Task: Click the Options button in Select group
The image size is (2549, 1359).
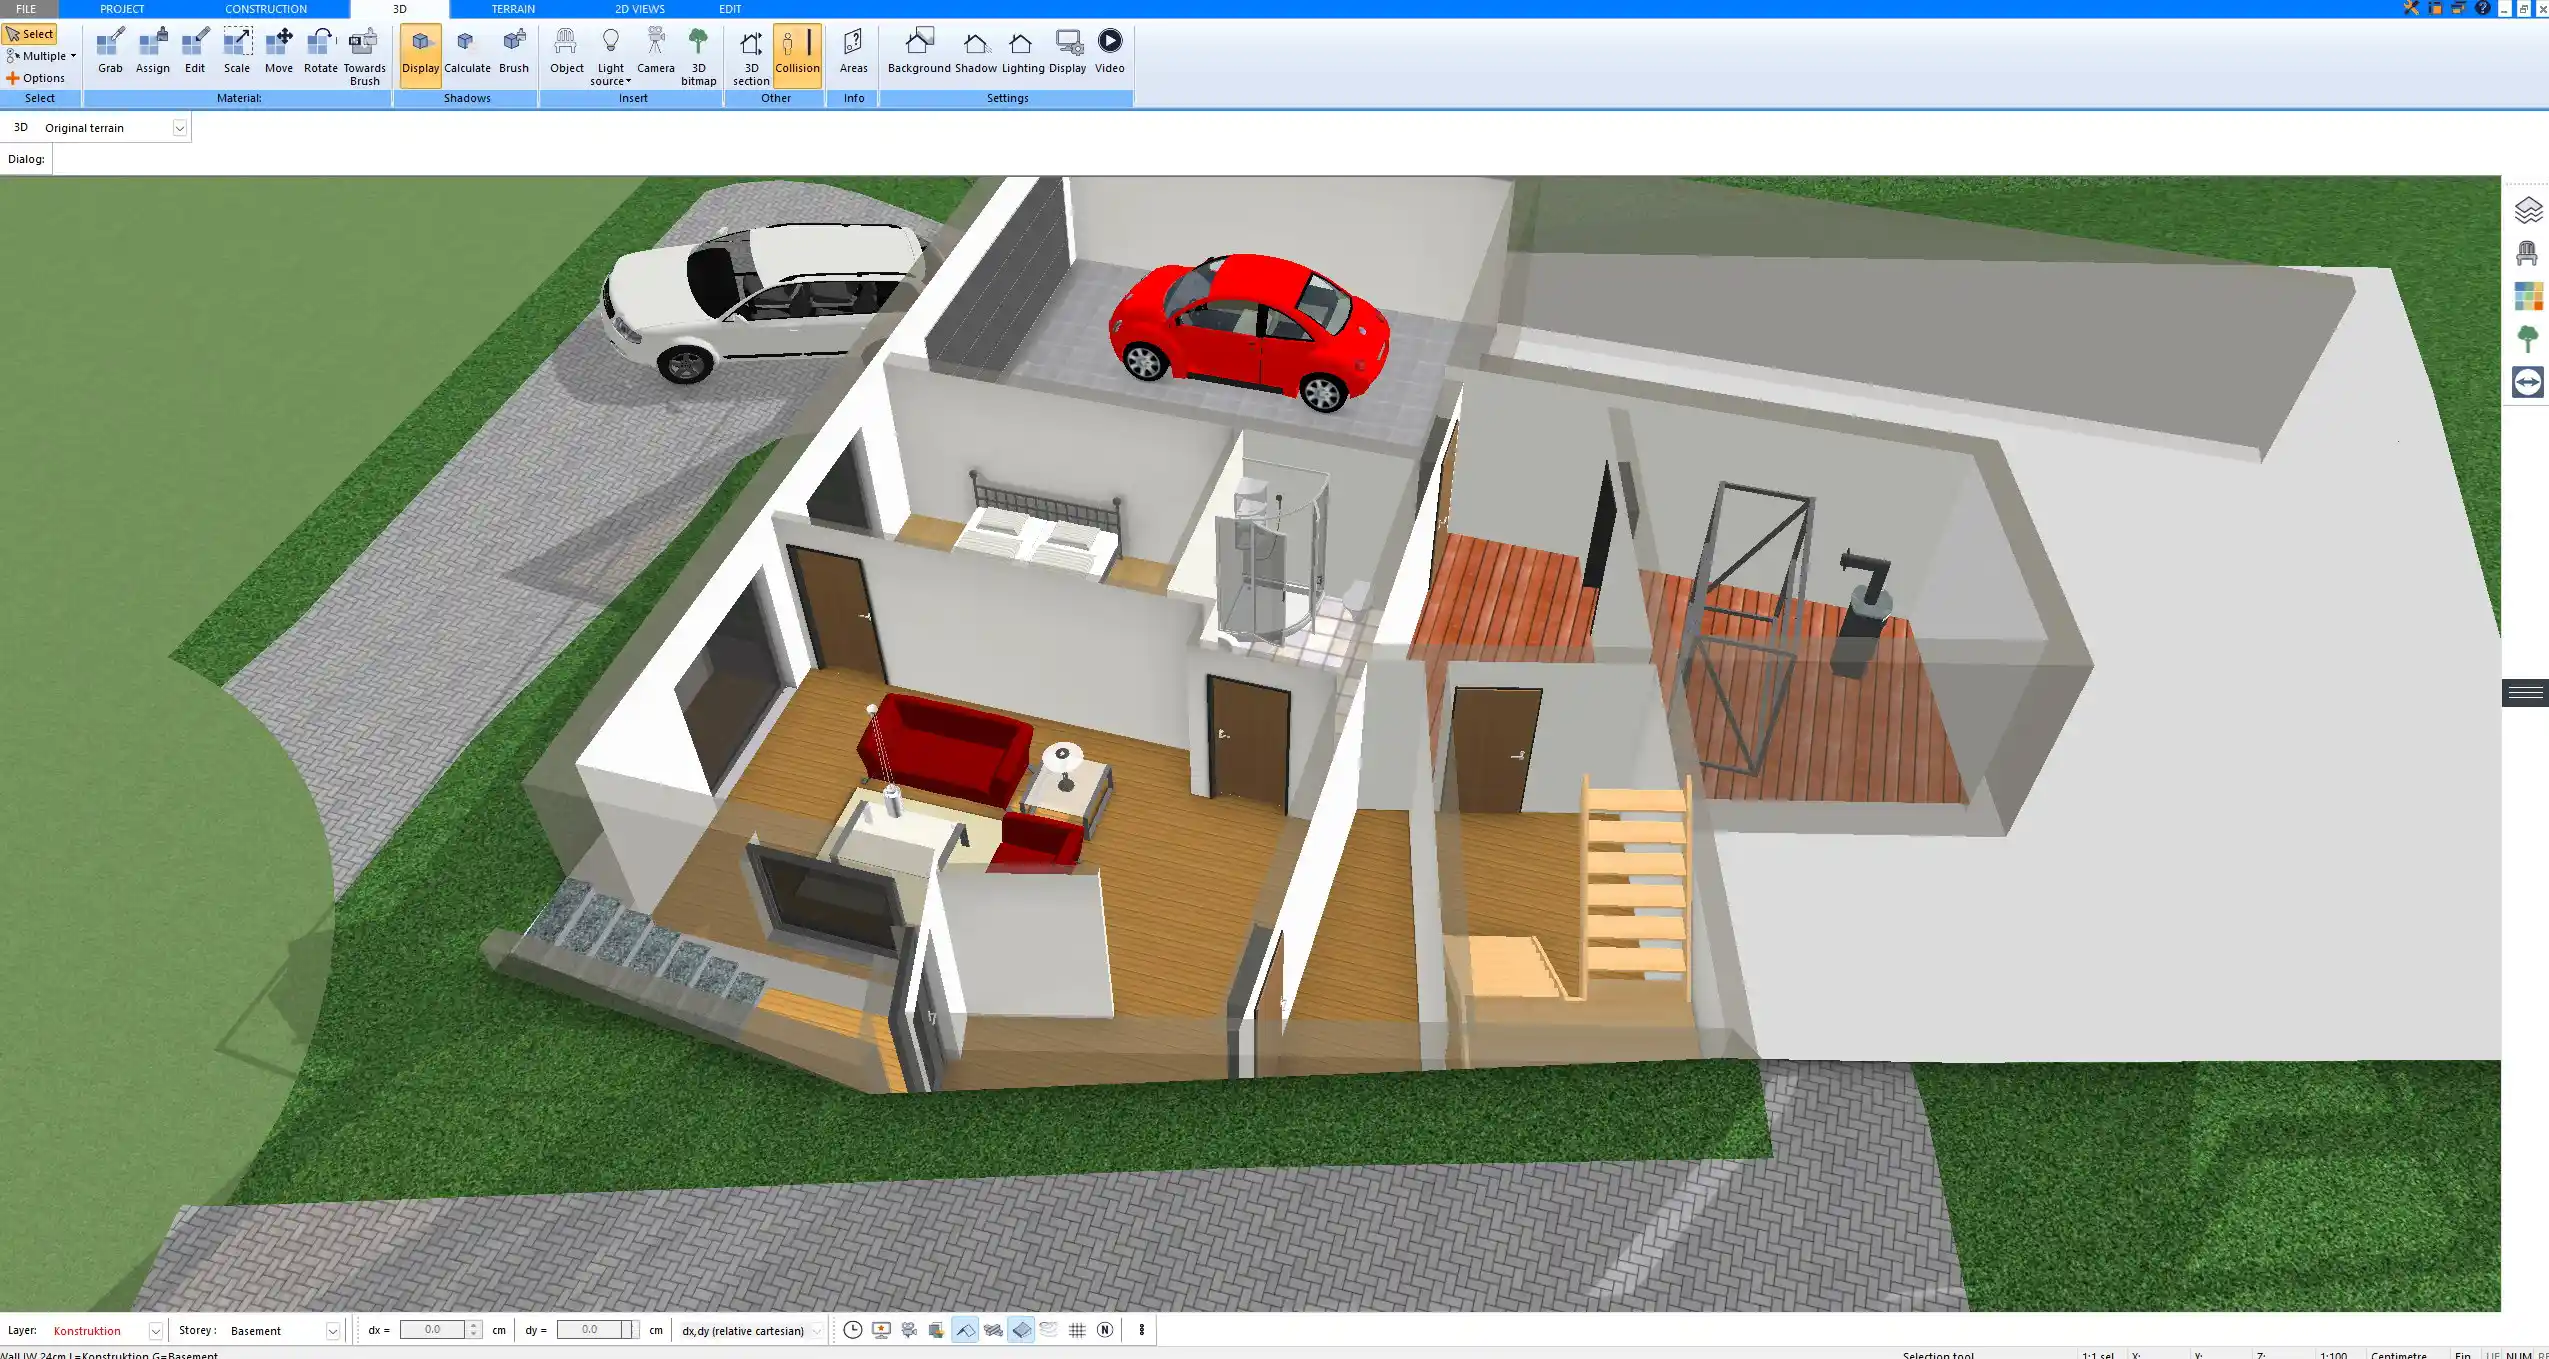Action: point(40,77)
